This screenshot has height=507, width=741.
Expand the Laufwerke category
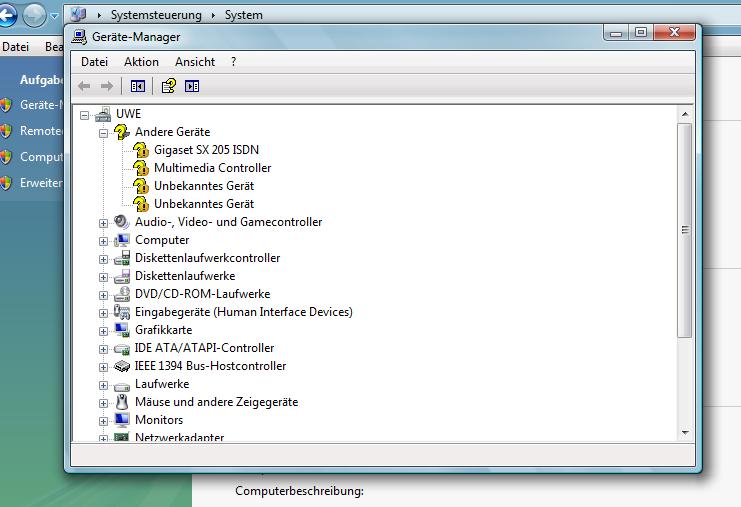(103, 385)
